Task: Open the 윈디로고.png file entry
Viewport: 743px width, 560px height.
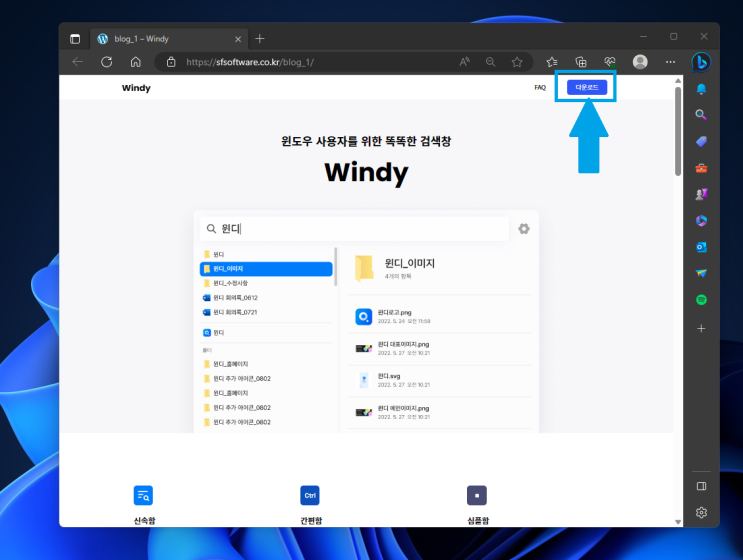Action: [x=438, y=316]
